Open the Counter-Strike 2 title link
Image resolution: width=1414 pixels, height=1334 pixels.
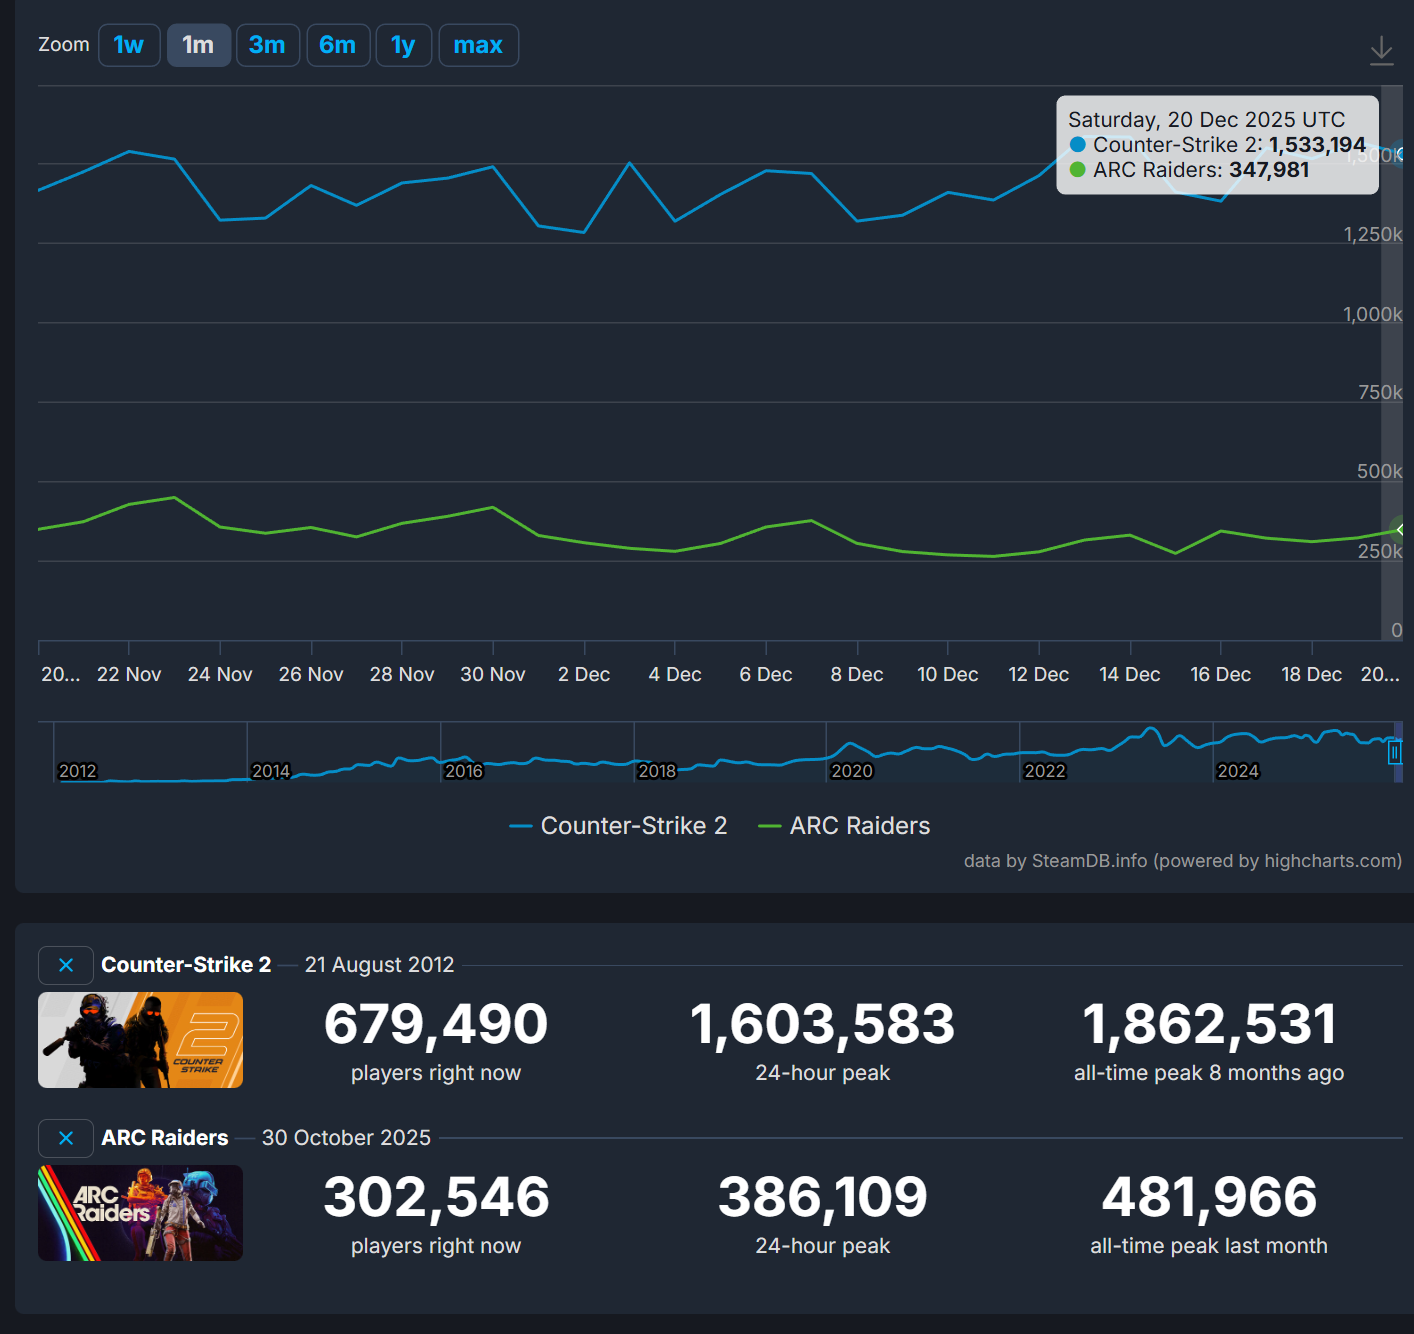pyautogui.click(x=186, y=965)
